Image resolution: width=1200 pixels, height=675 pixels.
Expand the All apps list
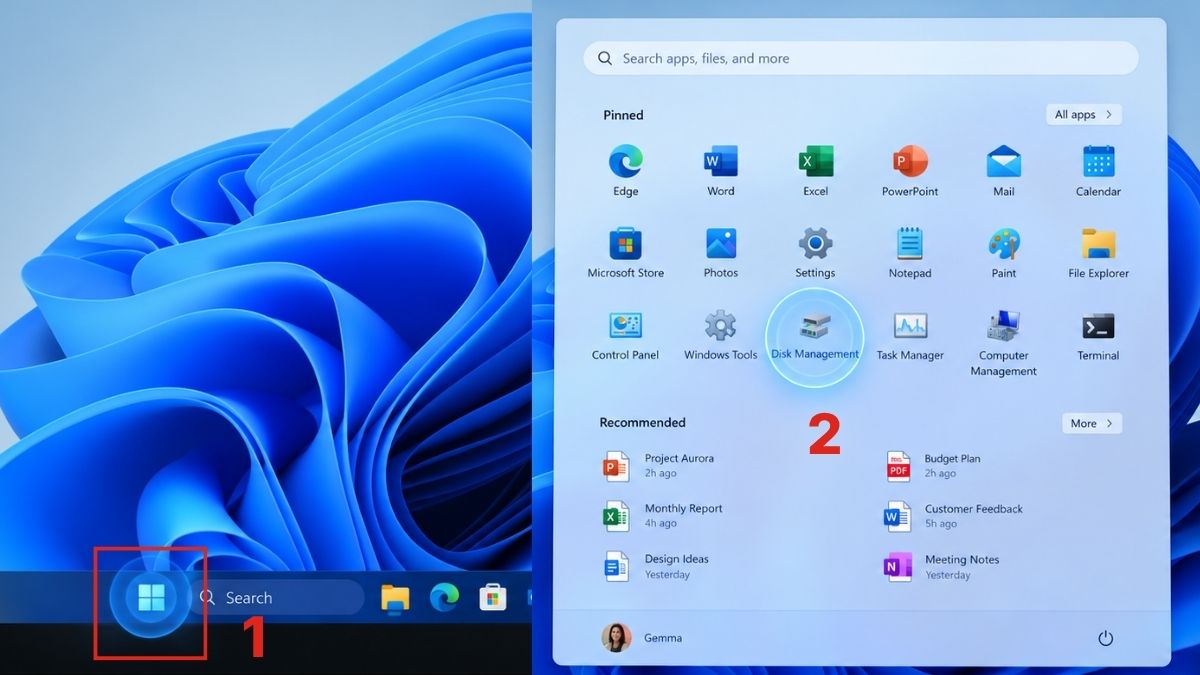tap(1084, 115)
